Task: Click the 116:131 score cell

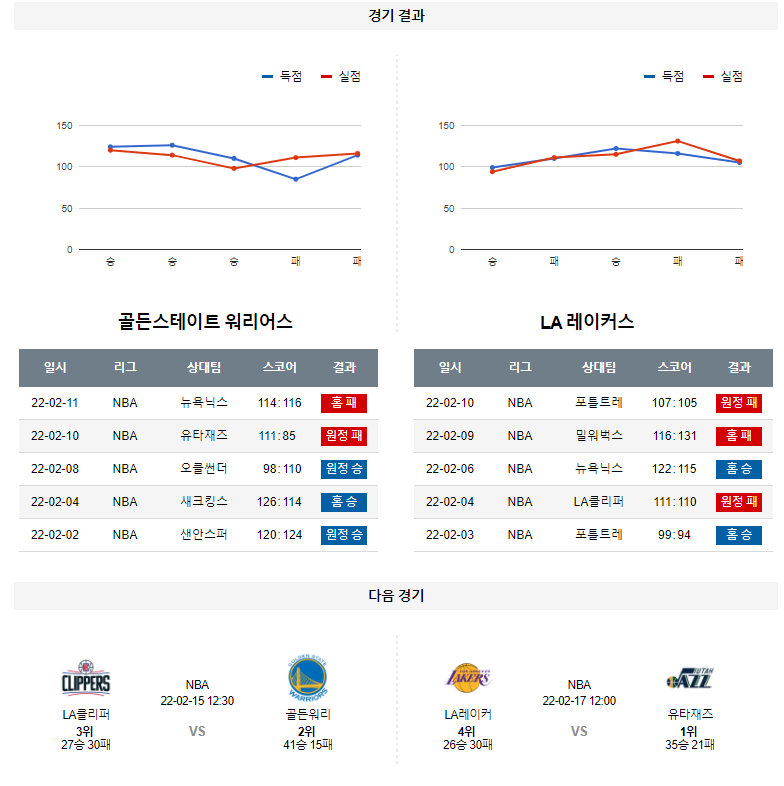Action: coord(674,436)
